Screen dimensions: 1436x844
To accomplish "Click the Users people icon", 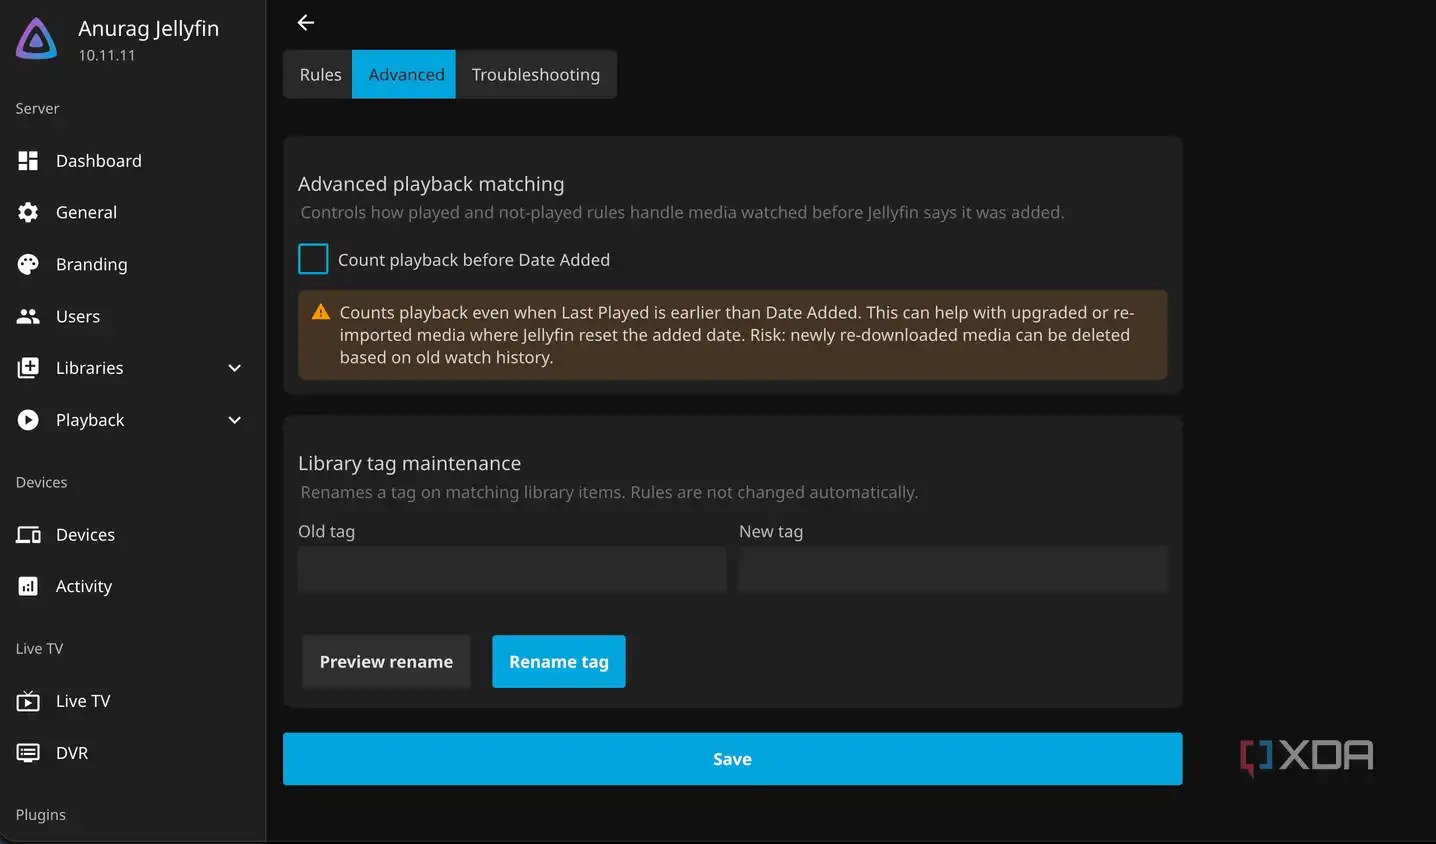I will pos(28,316).
